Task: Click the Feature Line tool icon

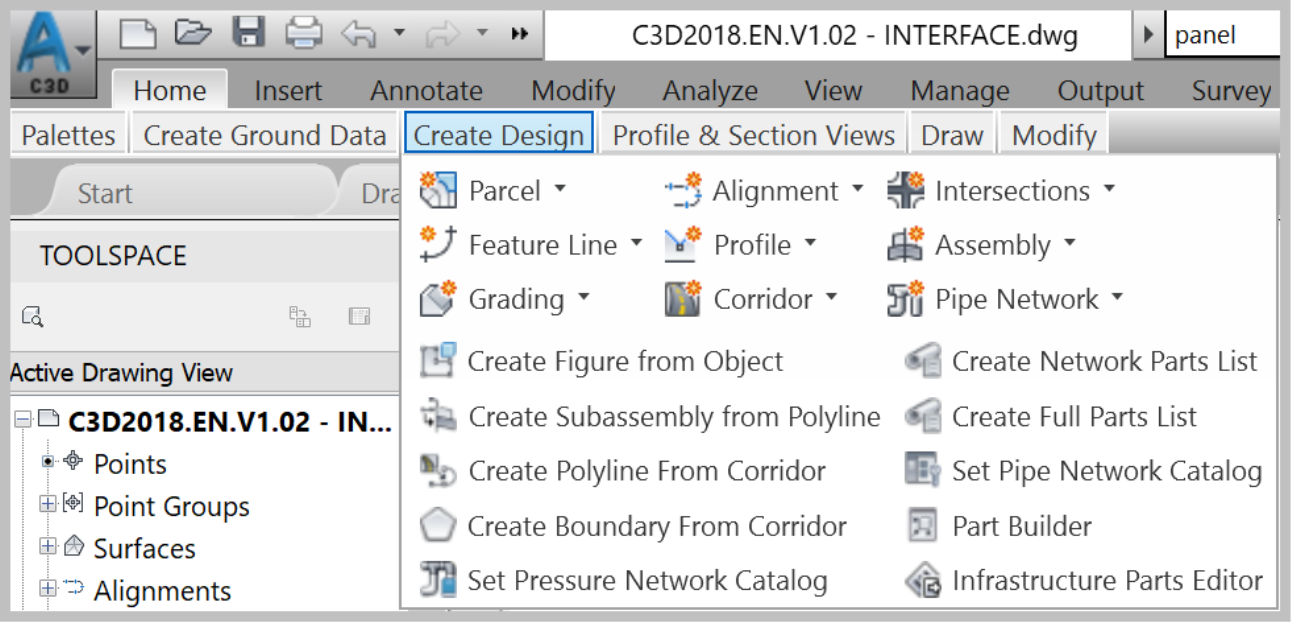Action: click(x=438, y=244)
